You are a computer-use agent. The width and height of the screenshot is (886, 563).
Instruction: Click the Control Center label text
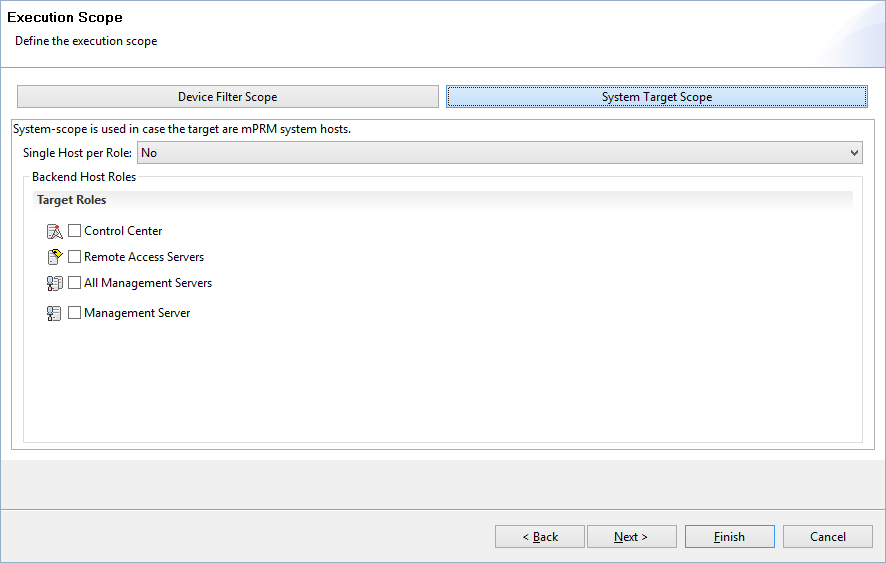pyautogui.click(x=123, y=231)
